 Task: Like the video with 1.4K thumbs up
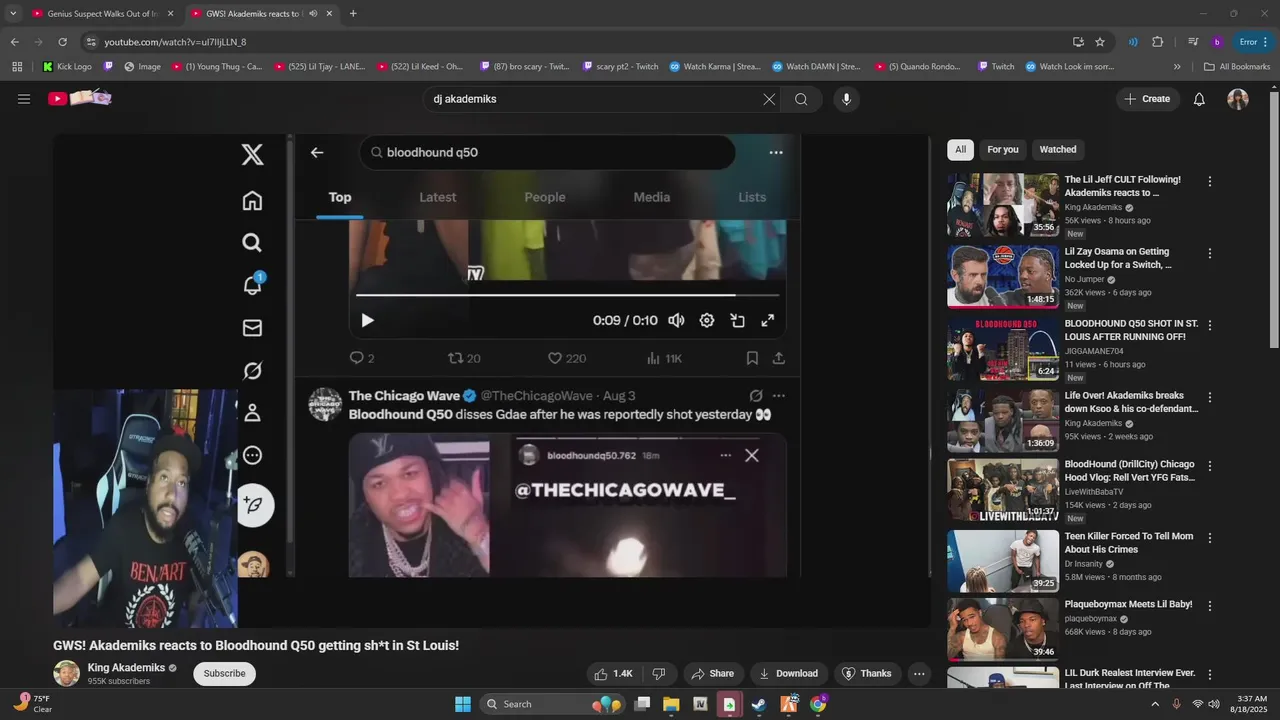pos(613,674)
